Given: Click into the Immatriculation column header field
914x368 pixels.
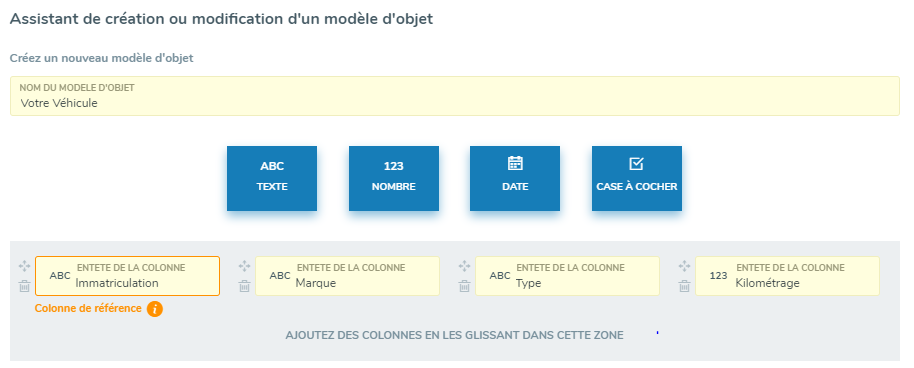Looking at the screenshot, I should [x=127, y=276].
